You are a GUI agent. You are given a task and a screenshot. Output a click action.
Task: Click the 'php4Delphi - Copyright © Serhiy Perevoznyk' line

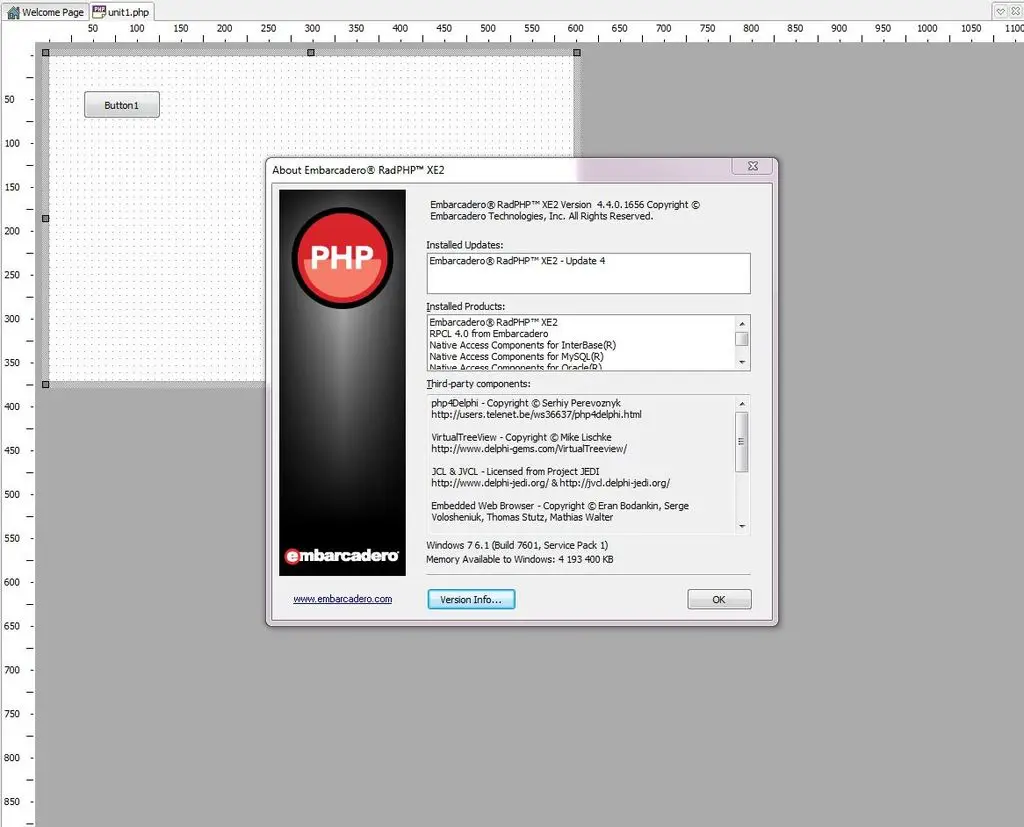[526, 403]
